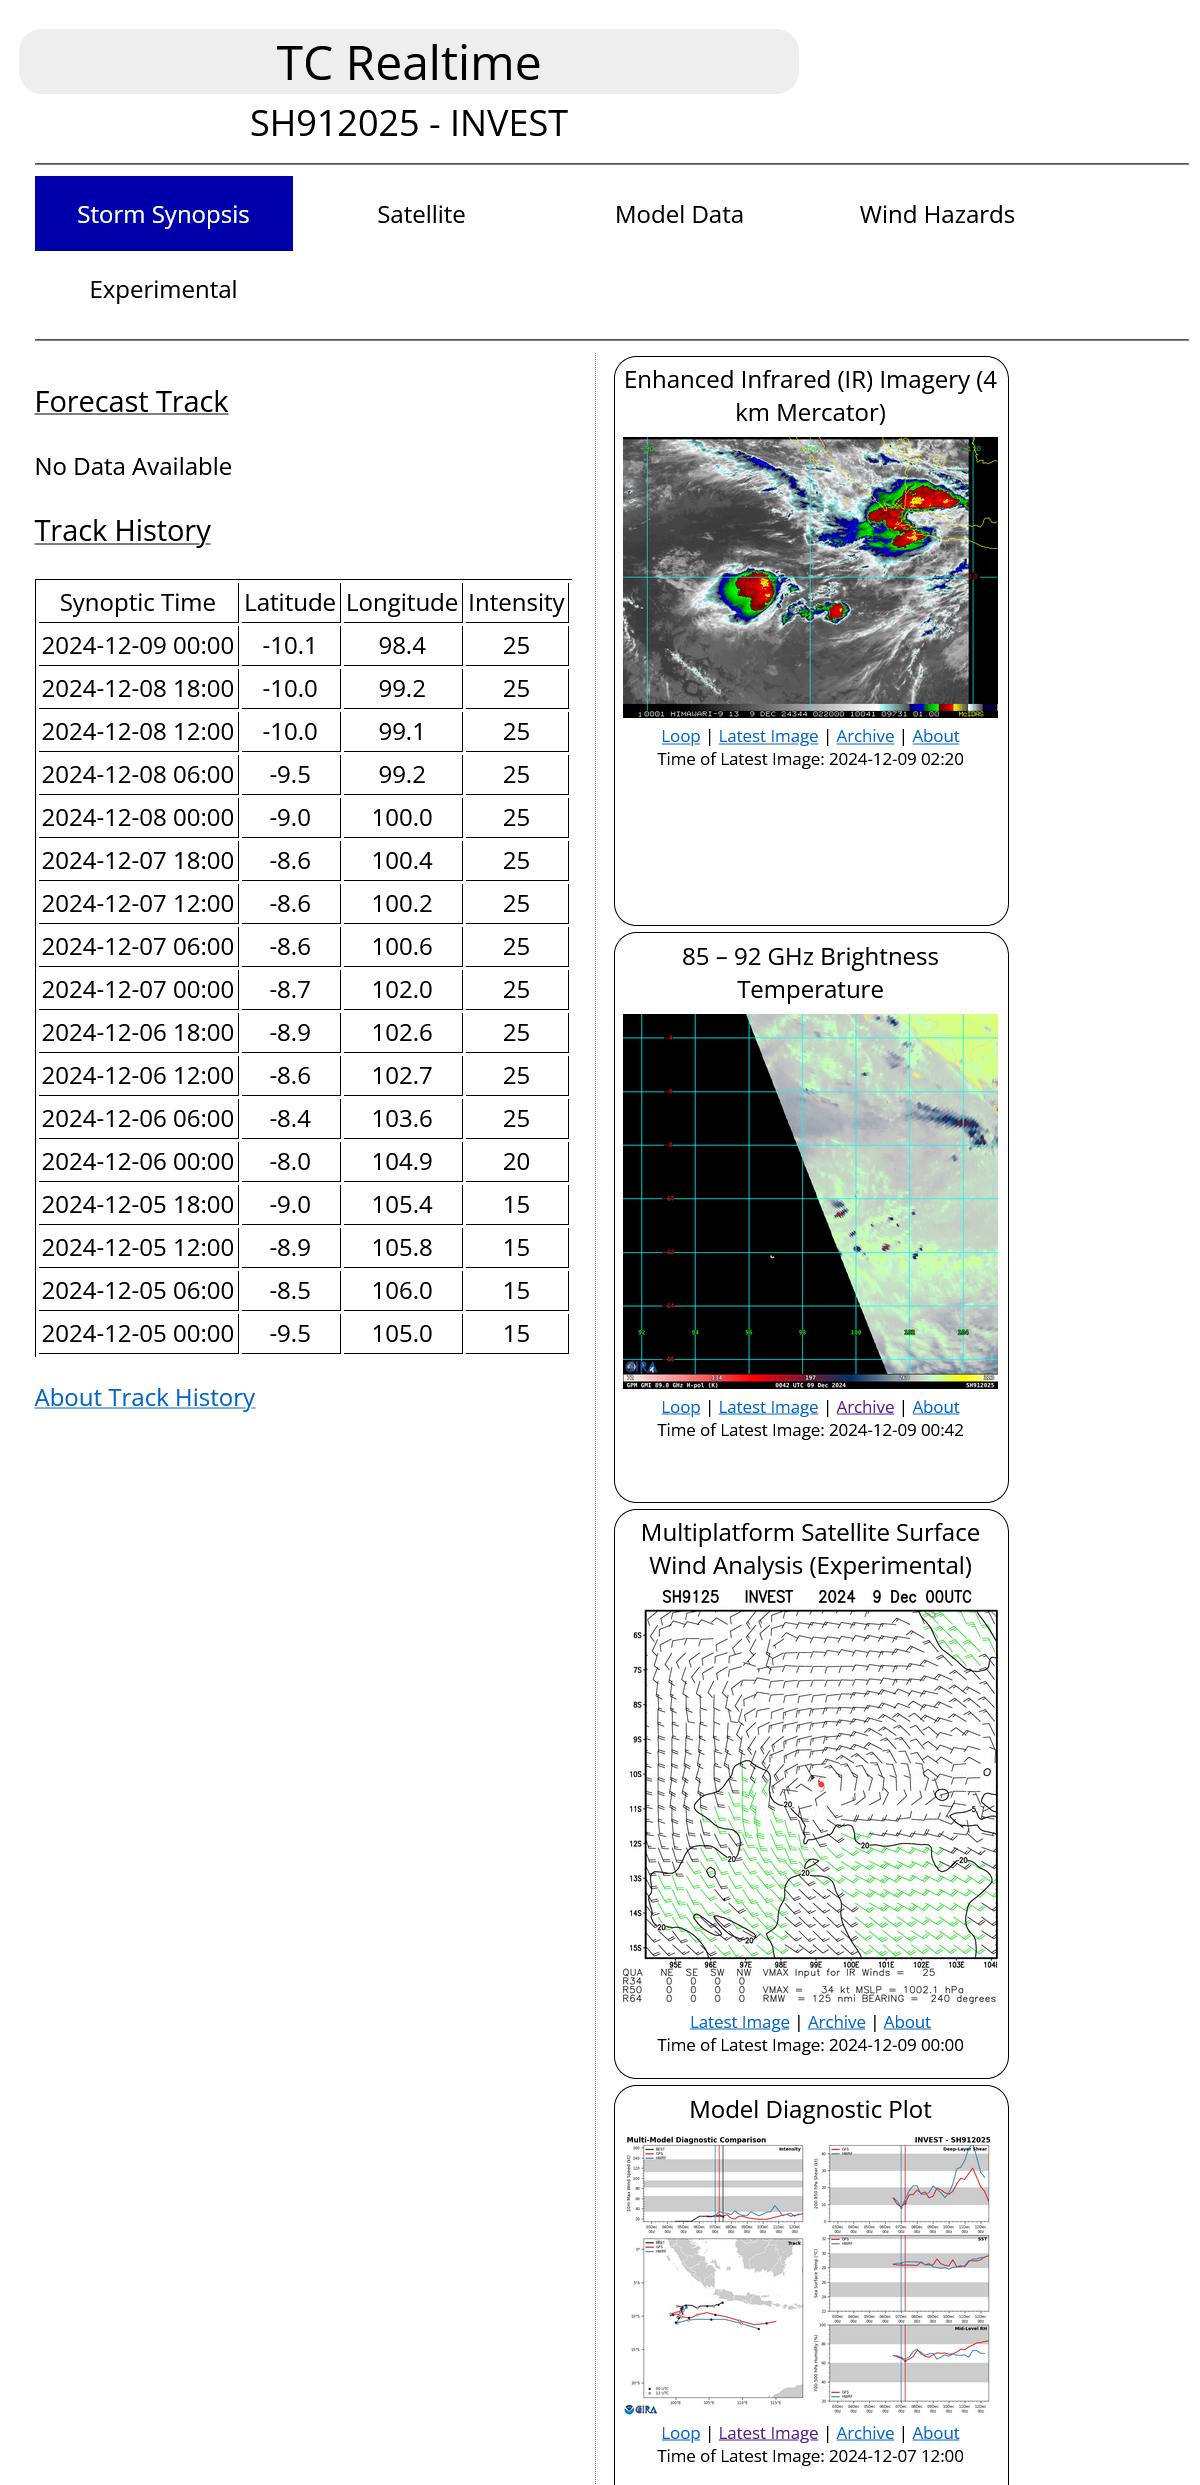Open Archive link under Infrared imagery
Screen dimensions: 1200x2485
[865, 736]
